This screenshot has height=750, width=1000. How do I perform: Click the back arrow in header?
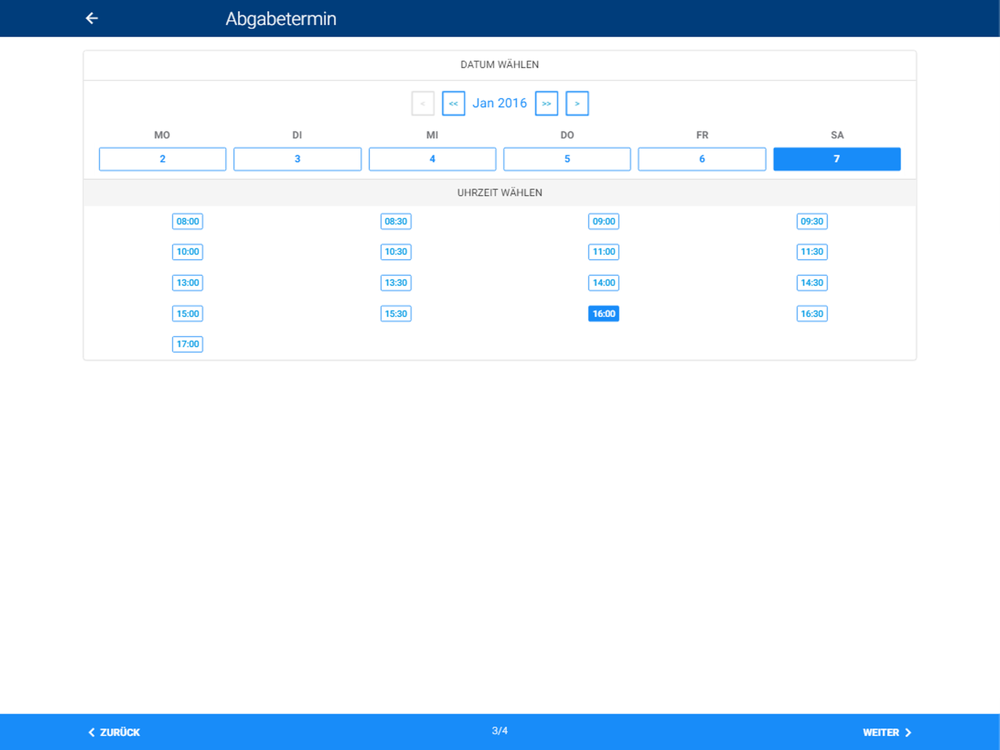tap(92, 18)
